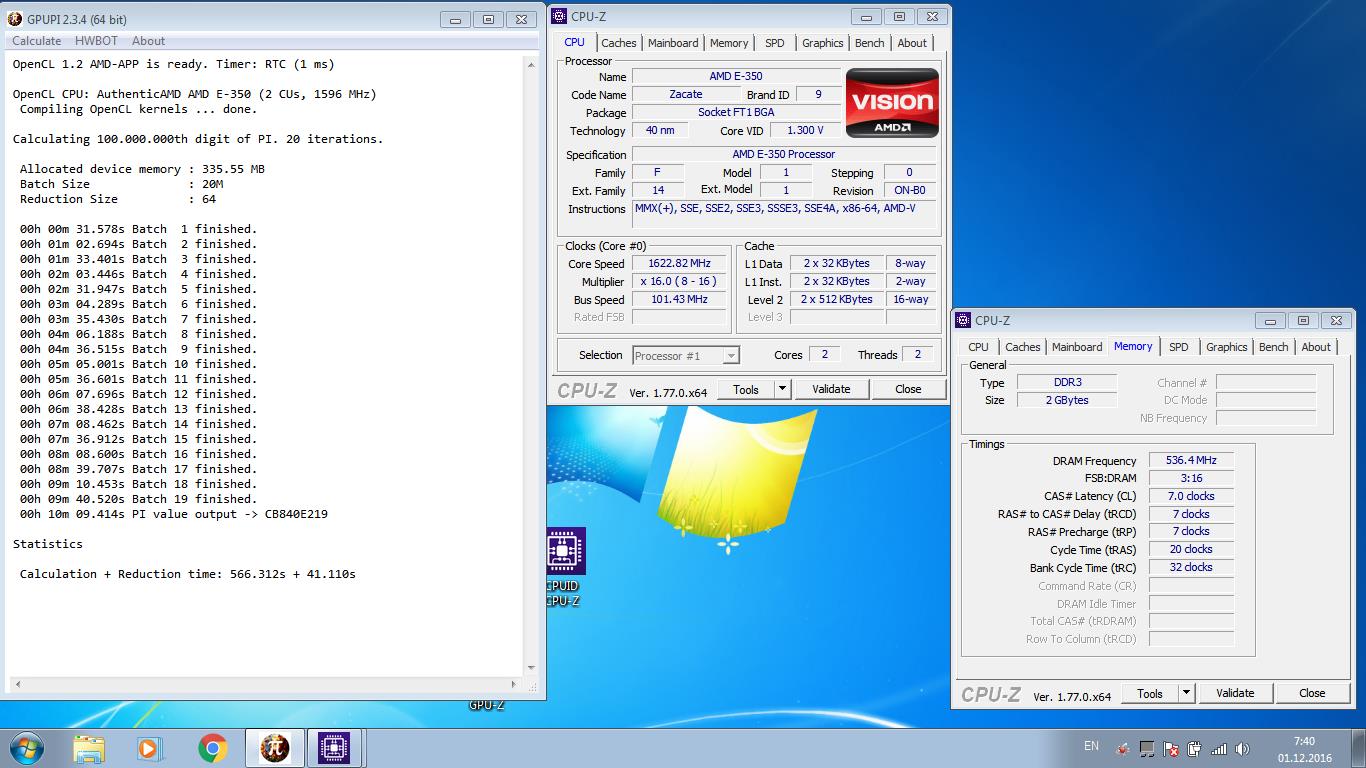
Task: Select CPU tab in the CPU-Z Memory window
Action: (x=979, y=347)
